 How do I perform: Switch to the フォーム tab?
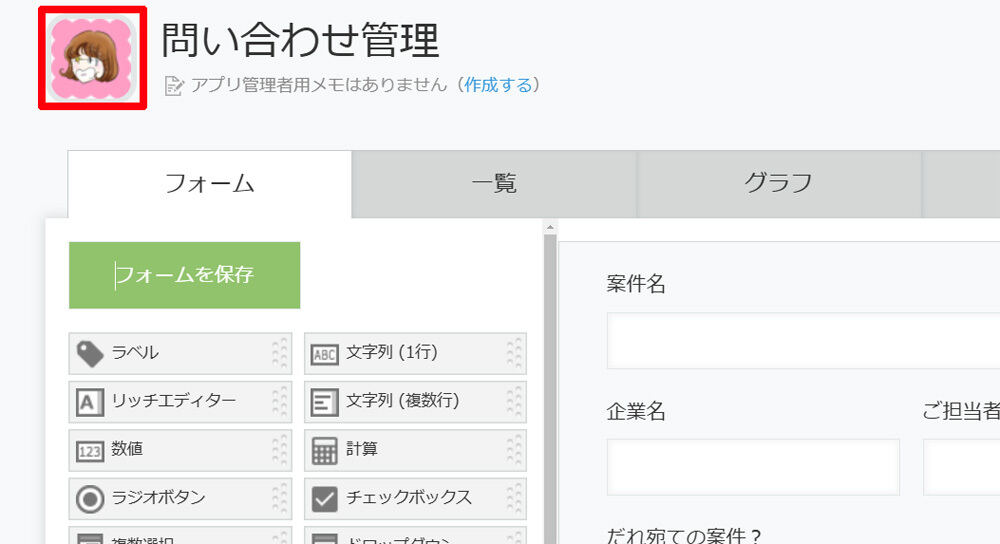[x=209, y=184]
